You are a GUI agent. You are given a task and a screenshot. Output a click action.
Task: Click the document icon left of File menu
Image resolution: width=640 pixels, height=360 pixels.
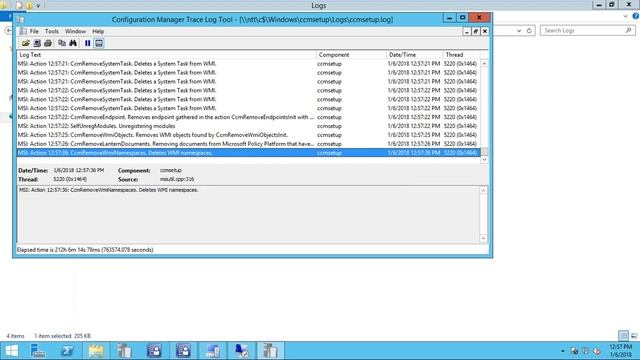23,31
